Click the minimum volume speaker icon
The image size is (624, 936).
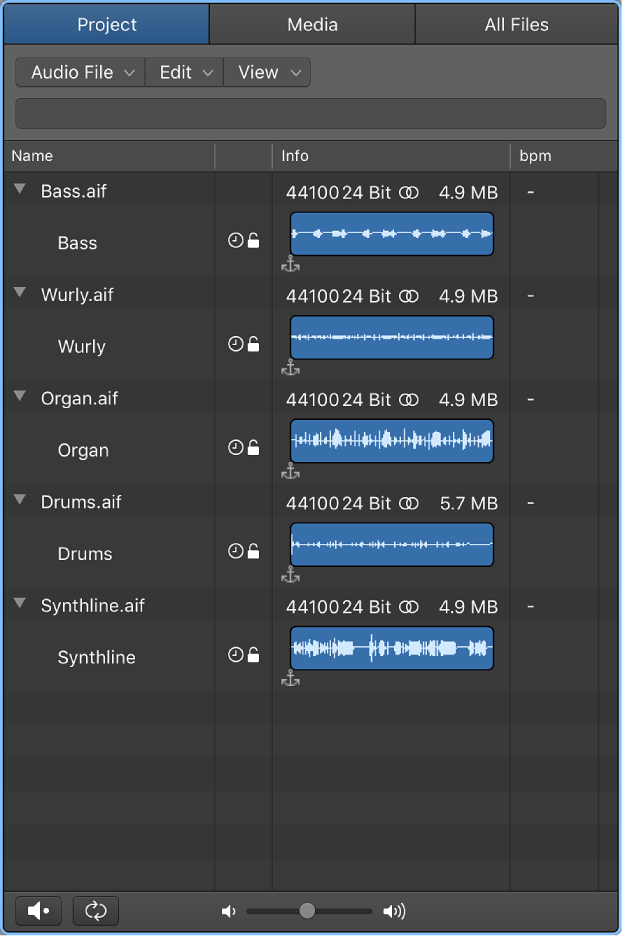pos(229,910)
